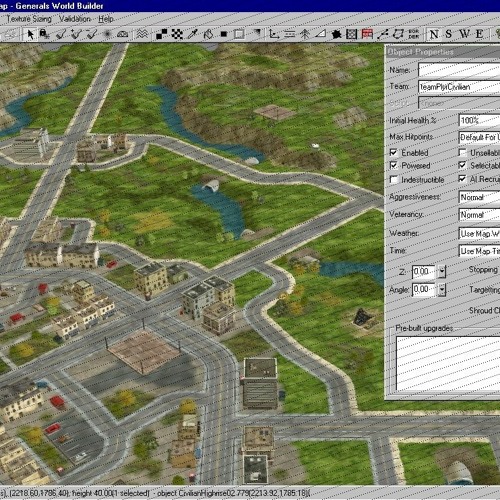Click the Pre-built upgrades list box
500x500 pixels.
point(448,363)
